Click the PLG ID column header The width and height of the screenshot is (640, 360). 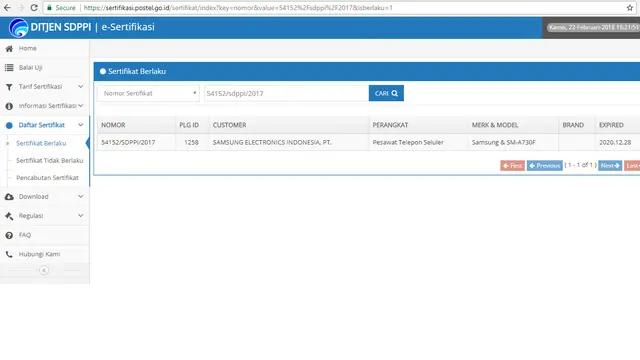(x=189, y=125)
